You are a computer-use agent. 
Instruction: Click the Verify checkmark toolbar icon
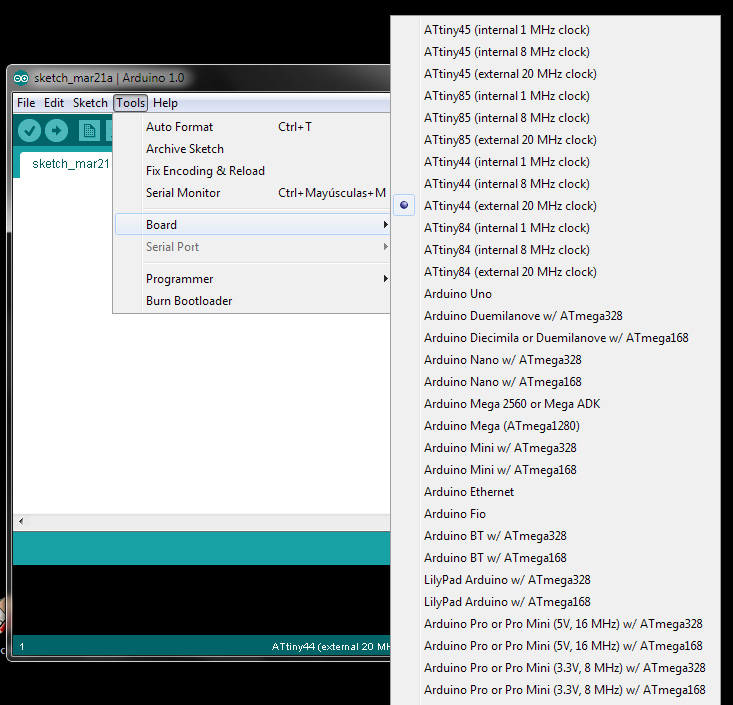click(x=29, y=130)
